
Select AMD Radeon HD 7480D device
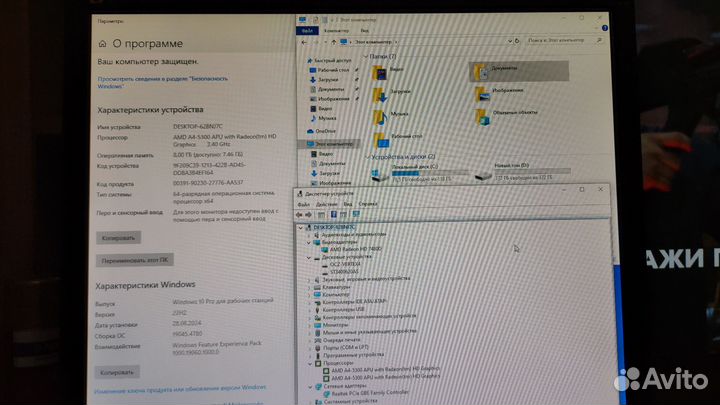point(351,249)
